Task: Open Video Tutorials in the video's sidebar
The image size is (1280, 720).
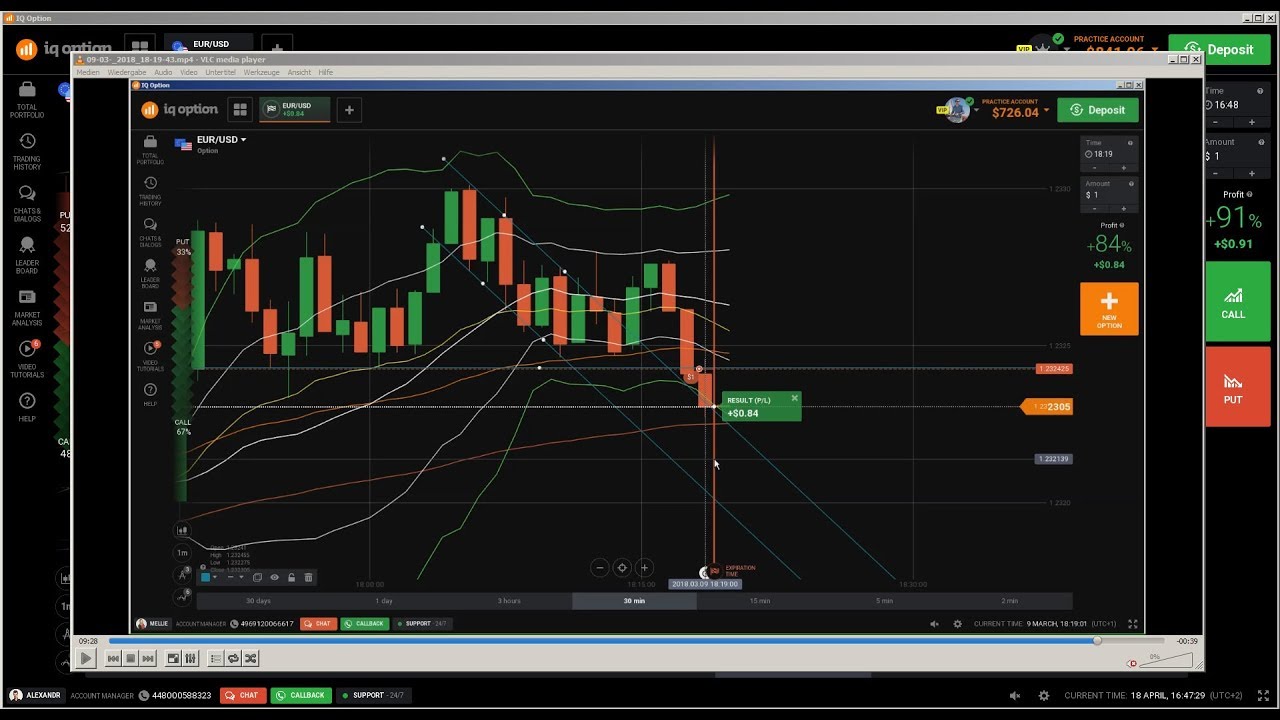Action: click(x=150, y=355)
